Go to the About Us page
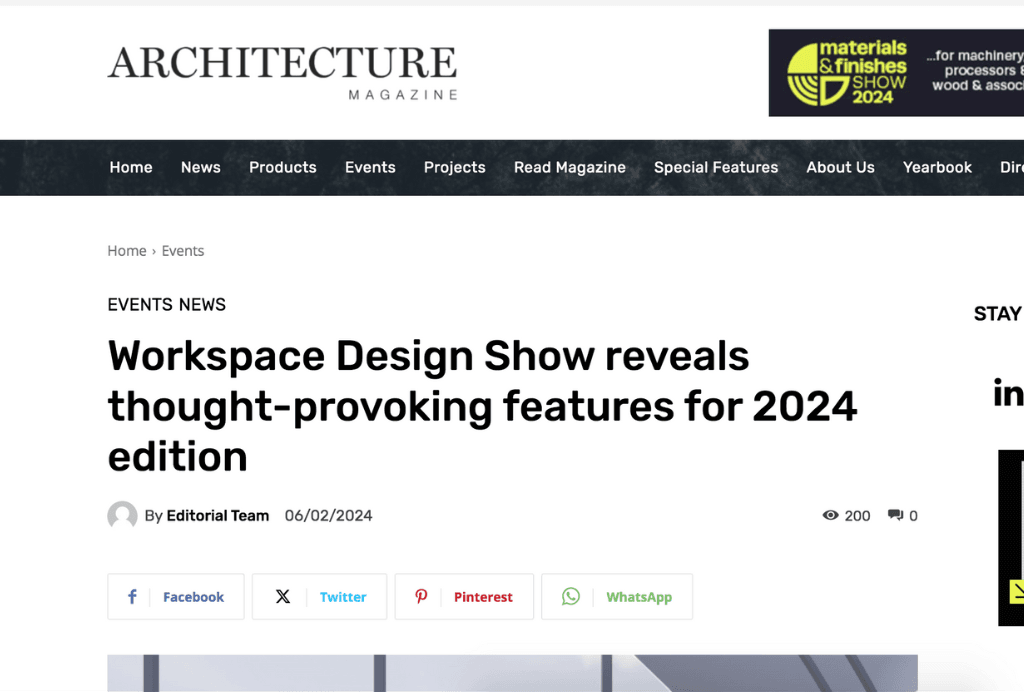 (840, 168)
